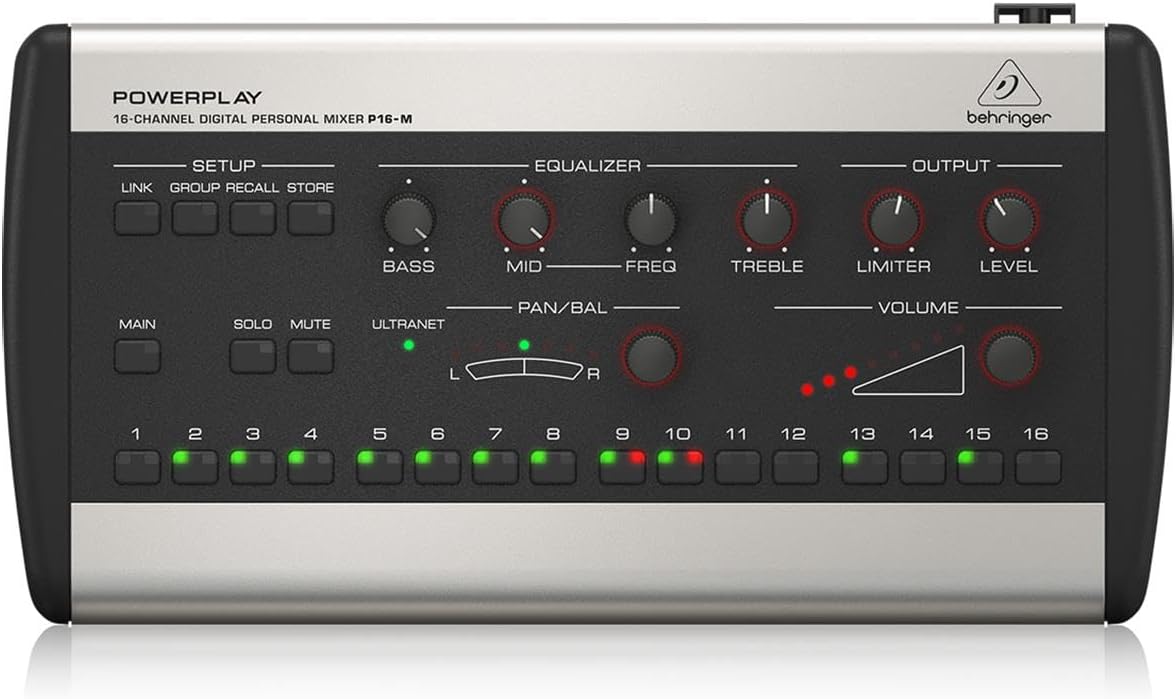1176x699 pixels.
Task: Select channel 9 with red indicator lit
Action: (623, 462)
